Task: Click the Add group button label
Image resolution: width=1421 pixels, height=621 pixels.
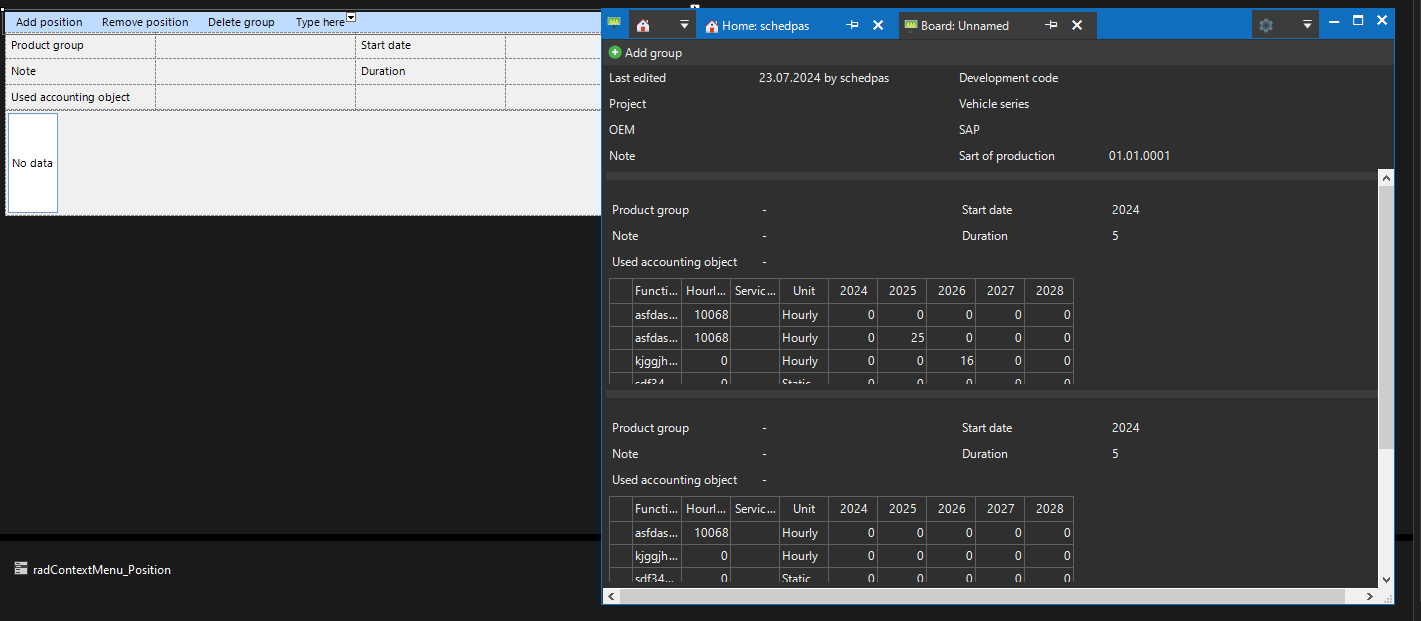Action: pyautogui.click(x=653, y=53)
